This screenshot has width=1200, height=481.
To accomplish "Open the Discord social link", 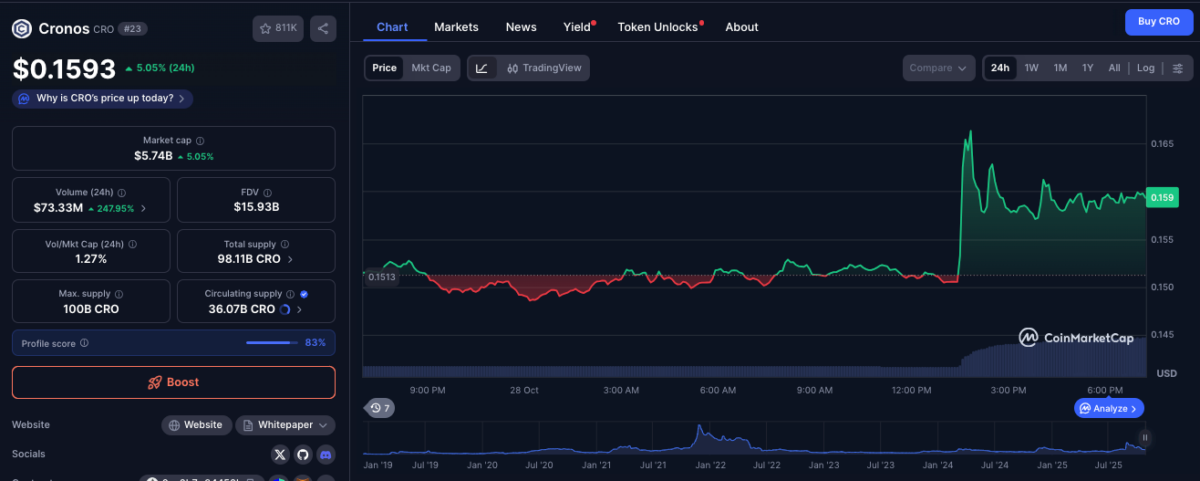I will (x=325, y=455).
